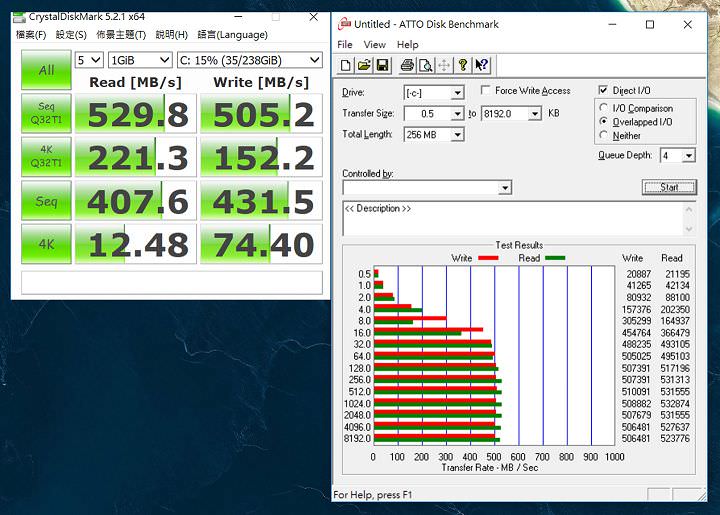Select the I/O Comparison radio option

[604, 108]
